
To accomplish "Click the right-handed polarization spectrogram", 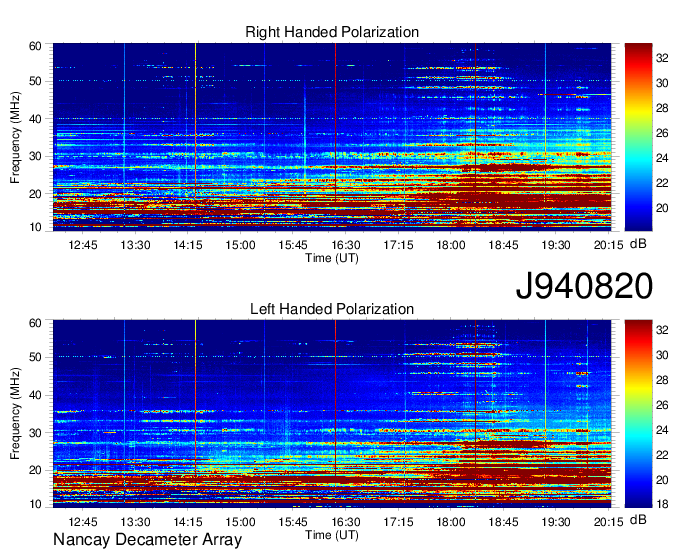I will pyautogui.click(x=332, y=137).
